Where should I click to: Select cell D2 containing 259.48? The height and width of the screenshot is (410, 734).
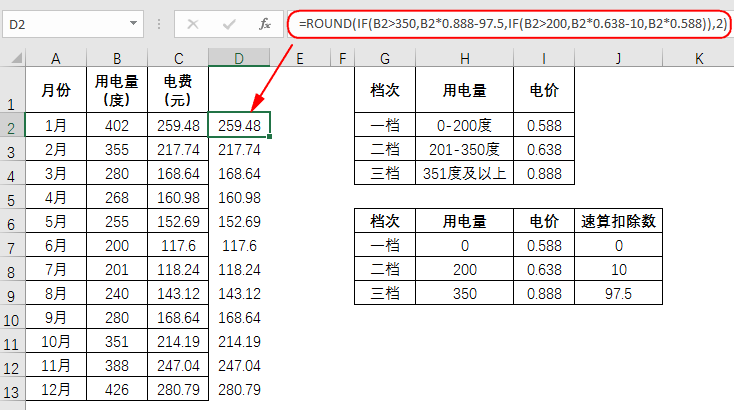[x=239, y=125]
